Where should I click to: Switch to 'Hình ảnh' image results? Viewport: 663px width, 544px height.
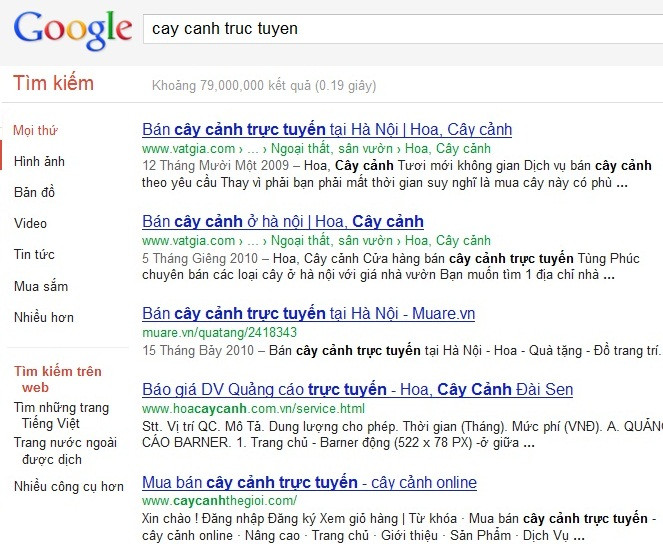39,161
